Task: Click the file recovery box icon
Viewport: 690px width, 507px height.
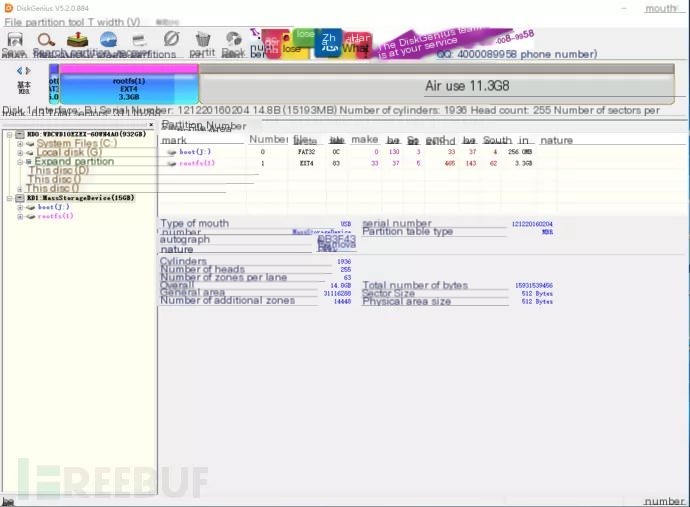Action: click(x=77, y=40)
